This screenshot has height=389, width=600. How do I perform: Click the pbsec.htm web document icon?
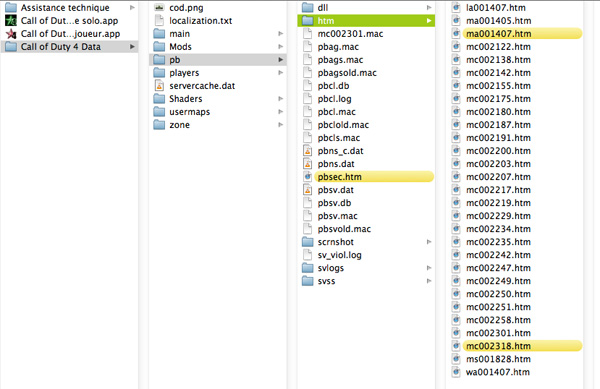(x=307, y=177)
